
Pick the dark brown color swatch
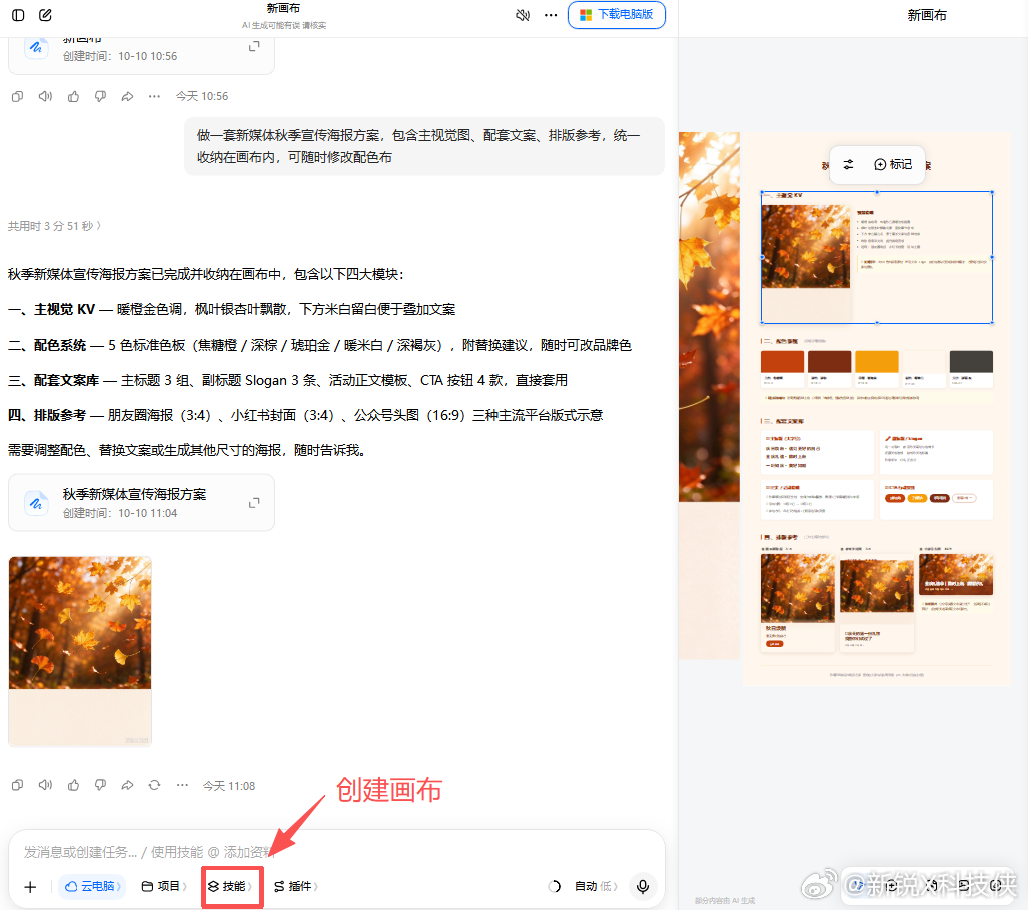click(829, 362)
